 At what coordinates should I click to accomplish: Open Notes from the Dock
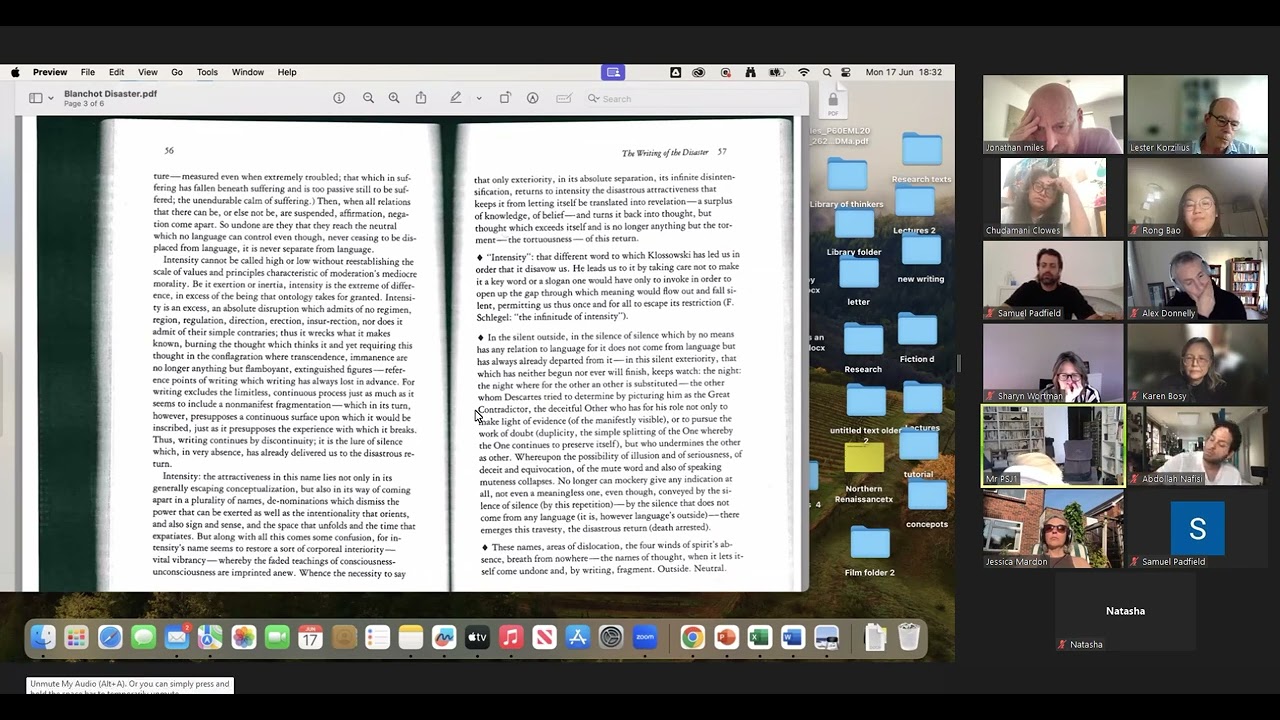pos(411,637)
